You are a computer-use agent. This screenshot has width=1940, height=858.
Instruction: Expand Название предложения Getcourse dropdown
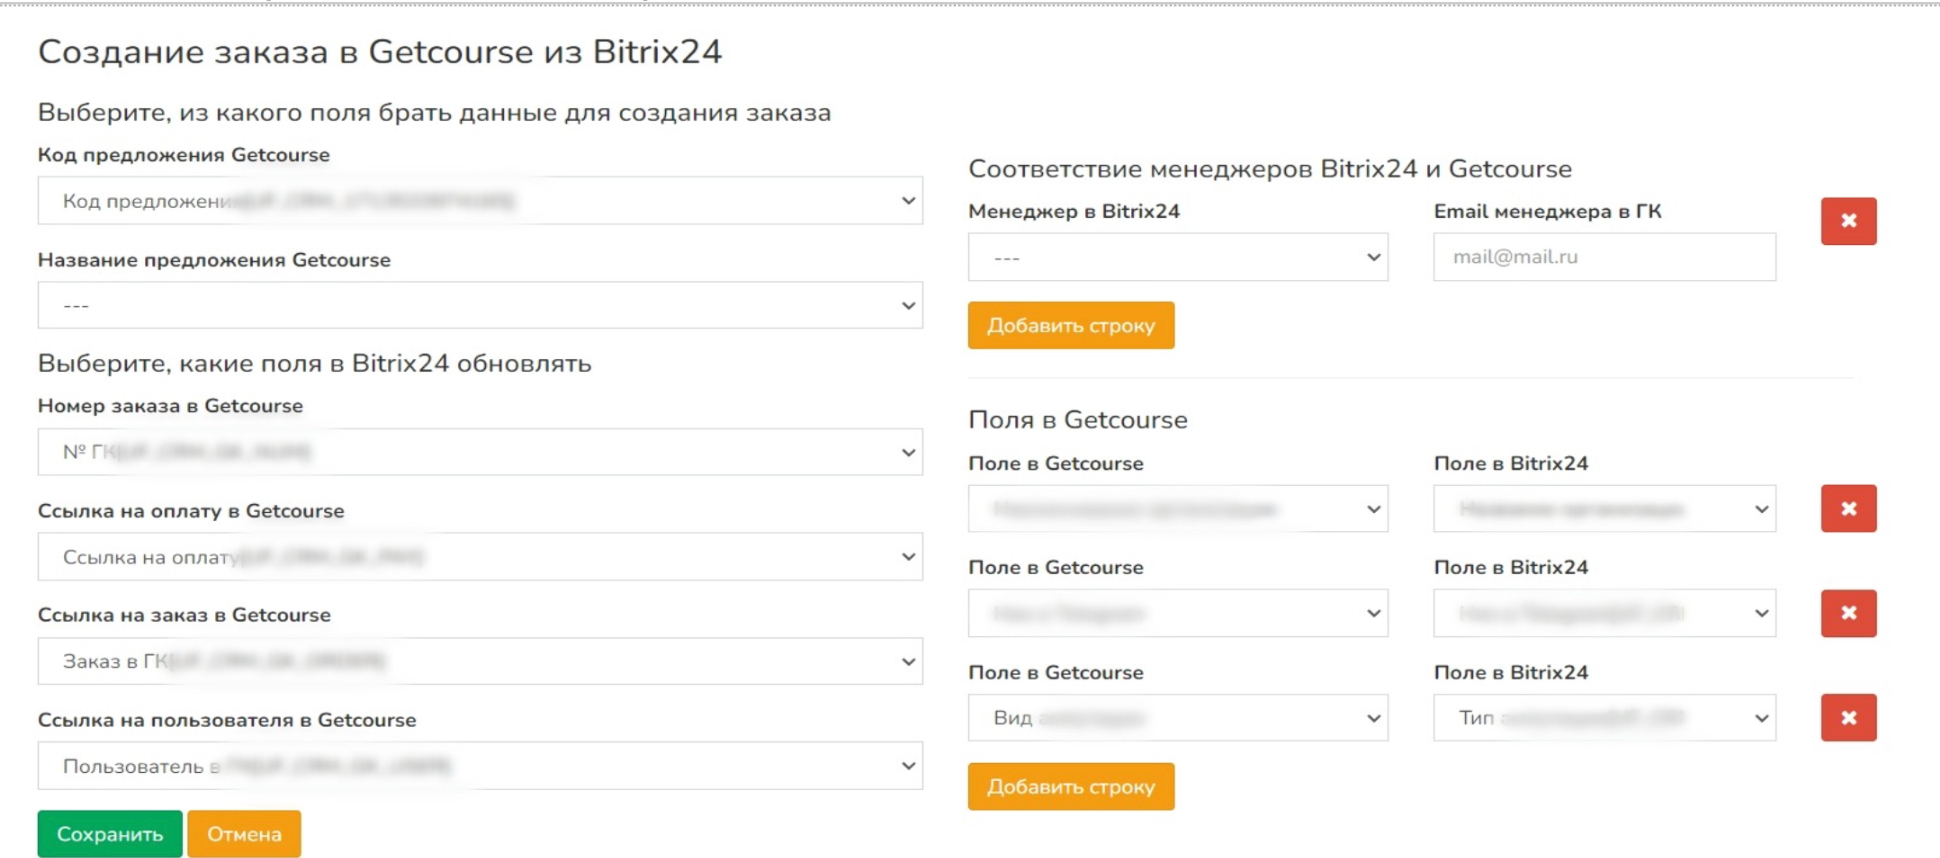click(480, 305)
